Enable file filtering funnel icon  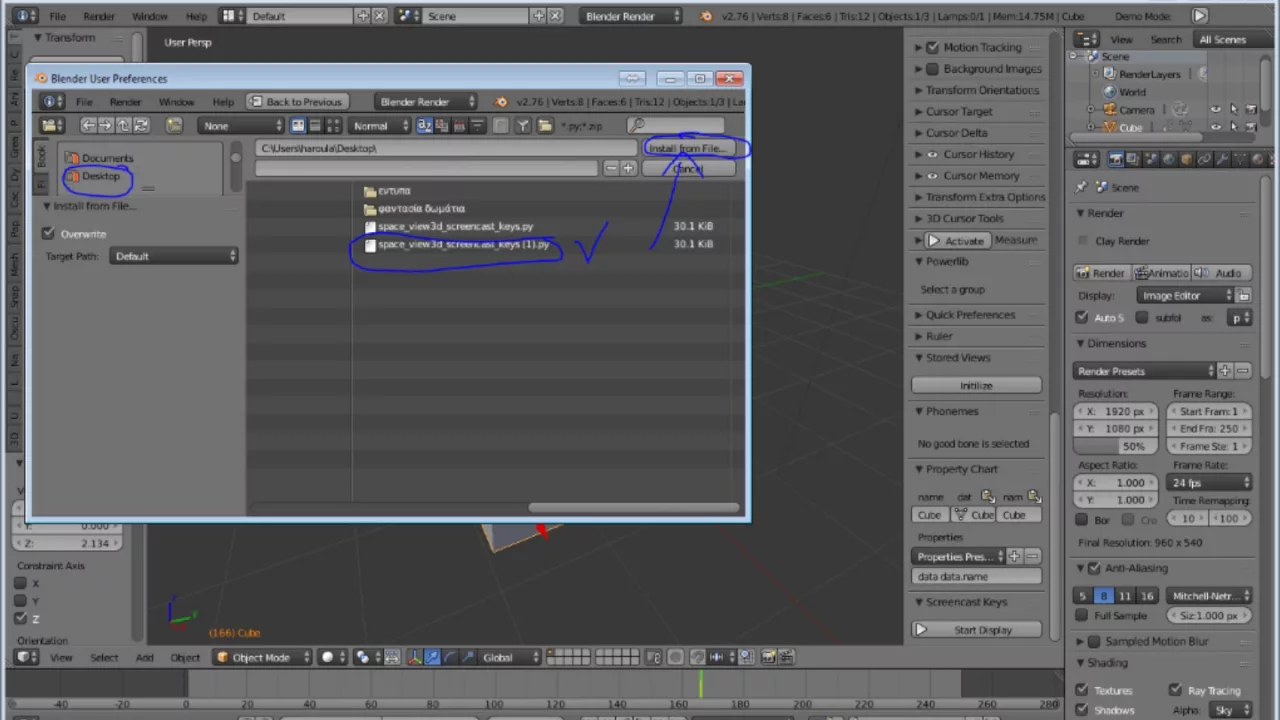click(524, 125)
